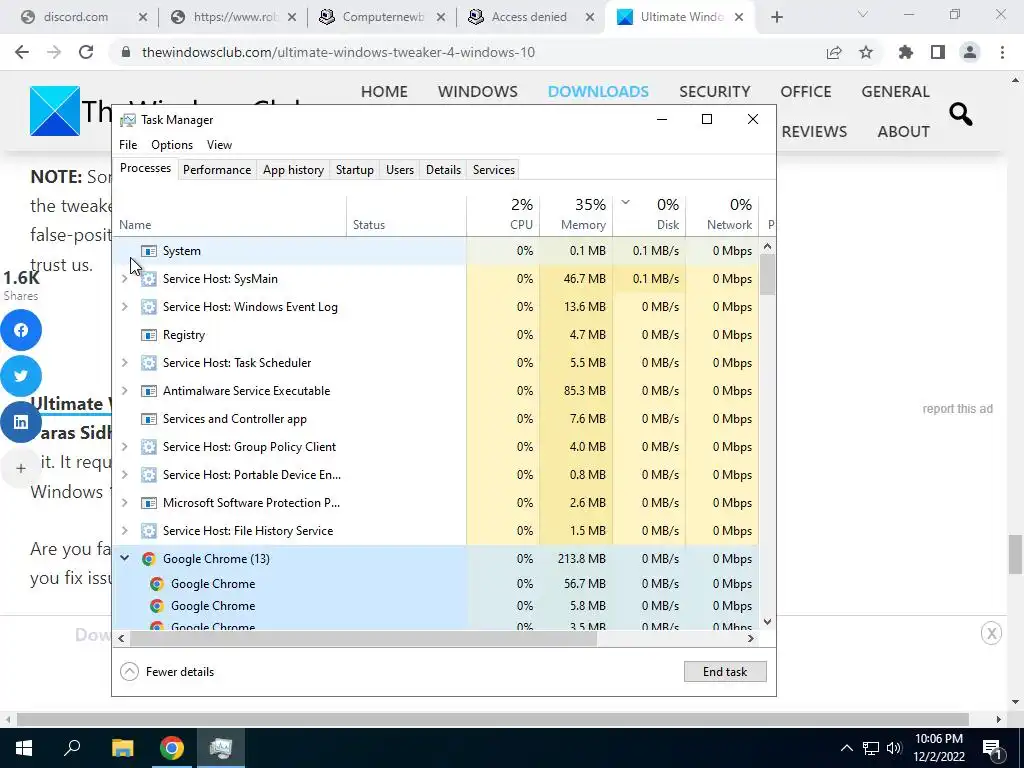1024x768 pixels.
Task: Collapse to Fewer details
Action: (167, 671)
